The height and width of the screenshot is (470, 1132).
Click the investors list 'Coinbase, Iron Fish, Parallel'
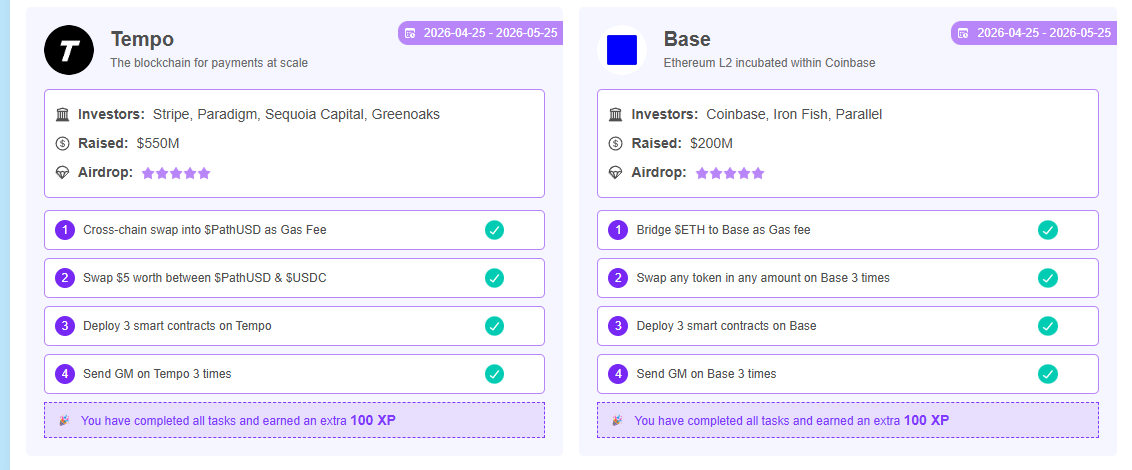(794, 114)
